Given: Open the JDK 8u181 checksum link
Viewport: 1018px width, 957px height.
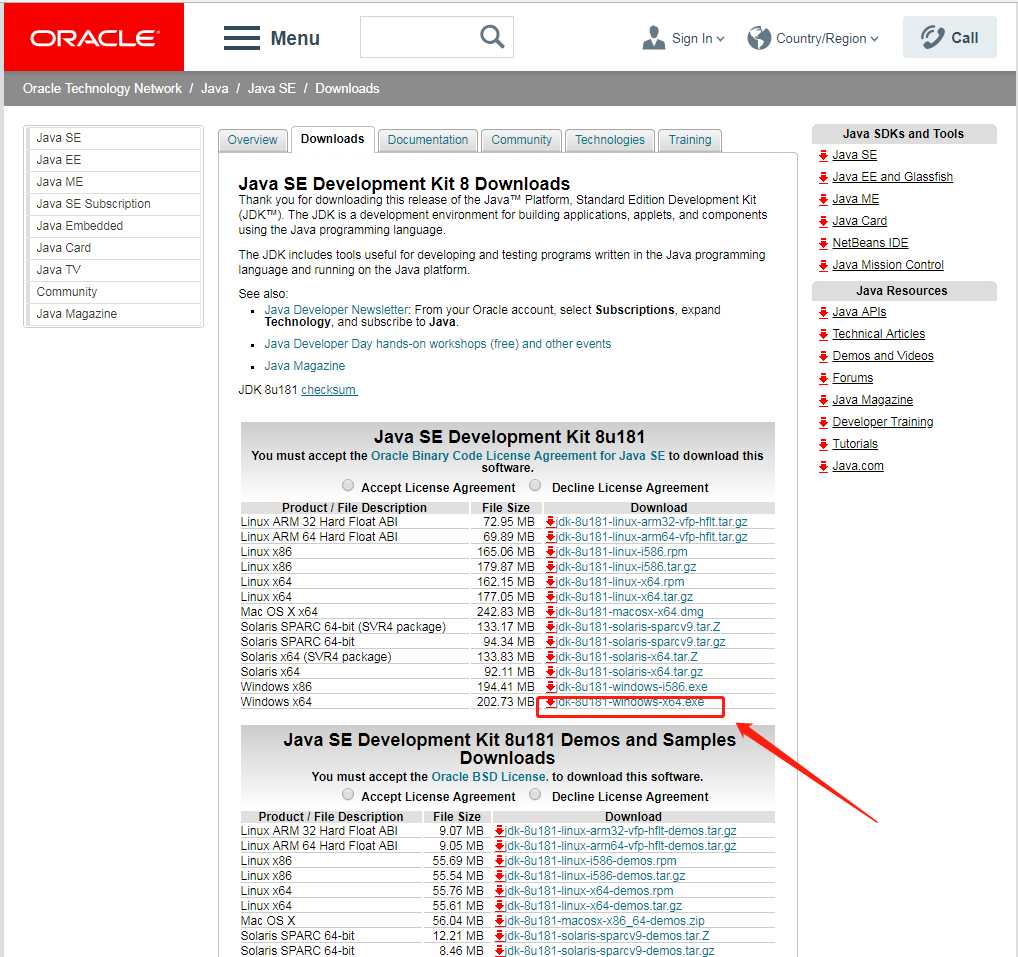Looking at the screenshot, I should pyautogui.click(x=329, y=390).
